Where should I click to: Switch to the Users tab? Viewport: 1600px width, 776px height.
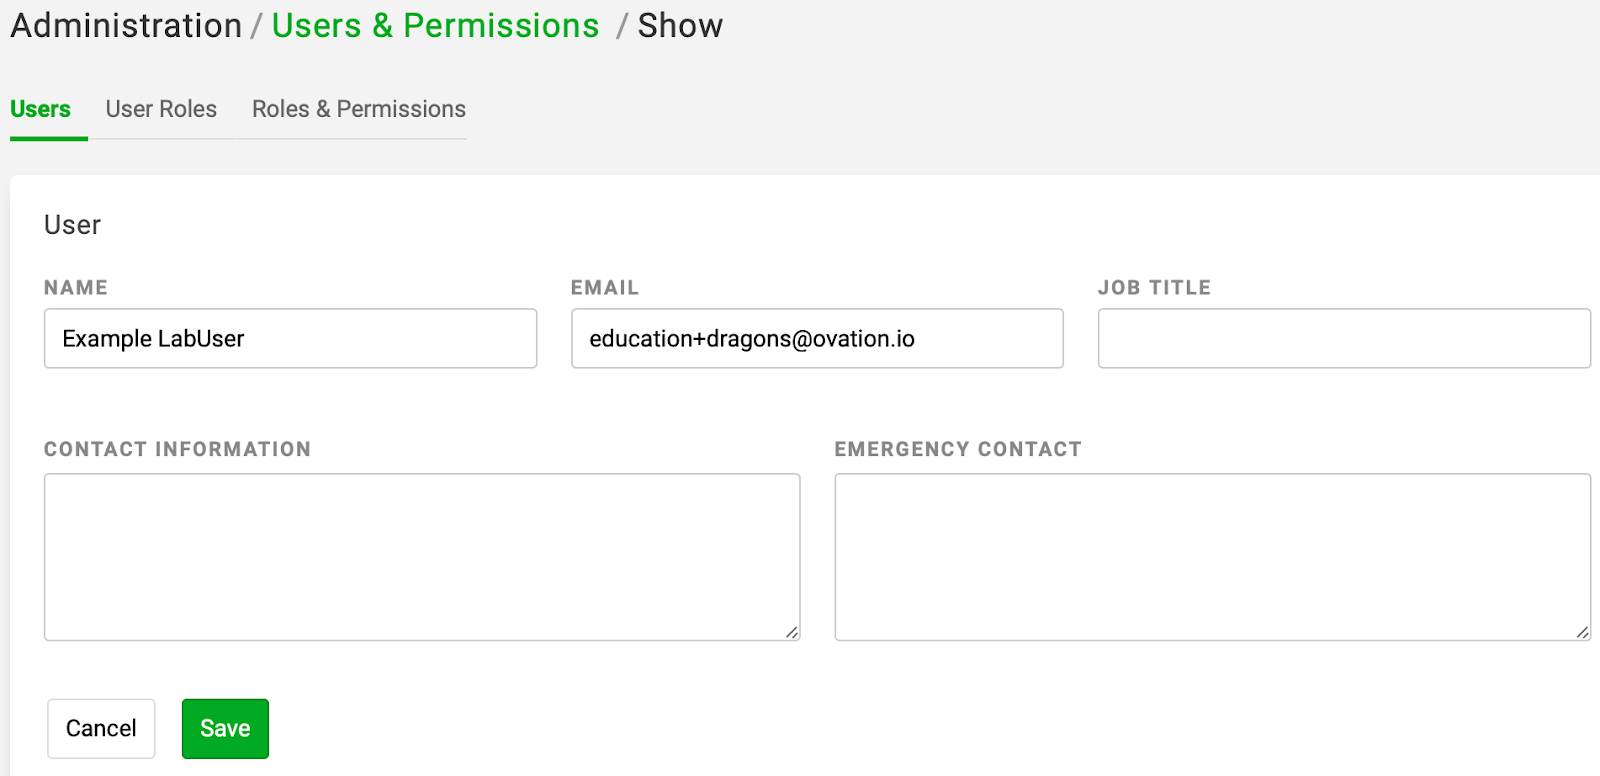click(40, 109)
